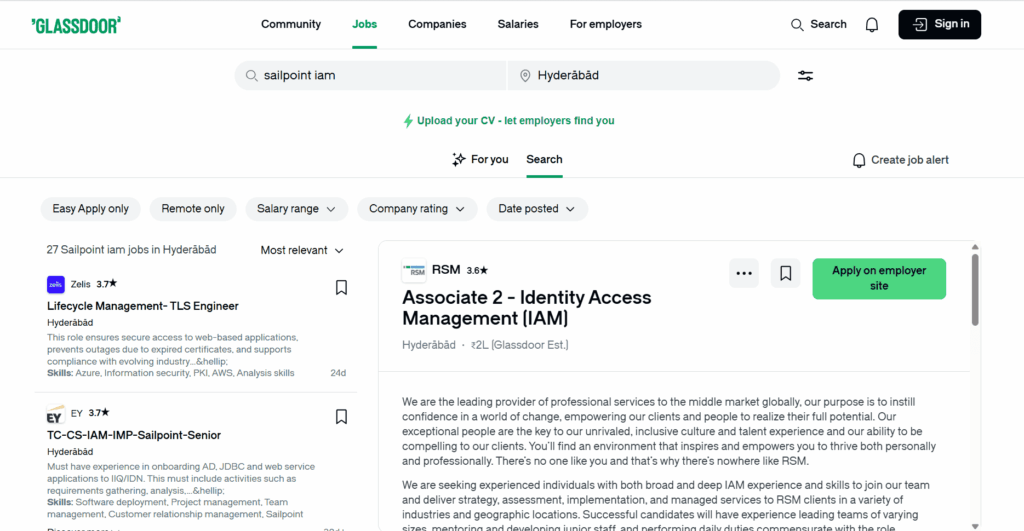This screenshot has width=1024, height=531.
Task: Click the scrollbar up arrow in details
Action: click(975, 247)
